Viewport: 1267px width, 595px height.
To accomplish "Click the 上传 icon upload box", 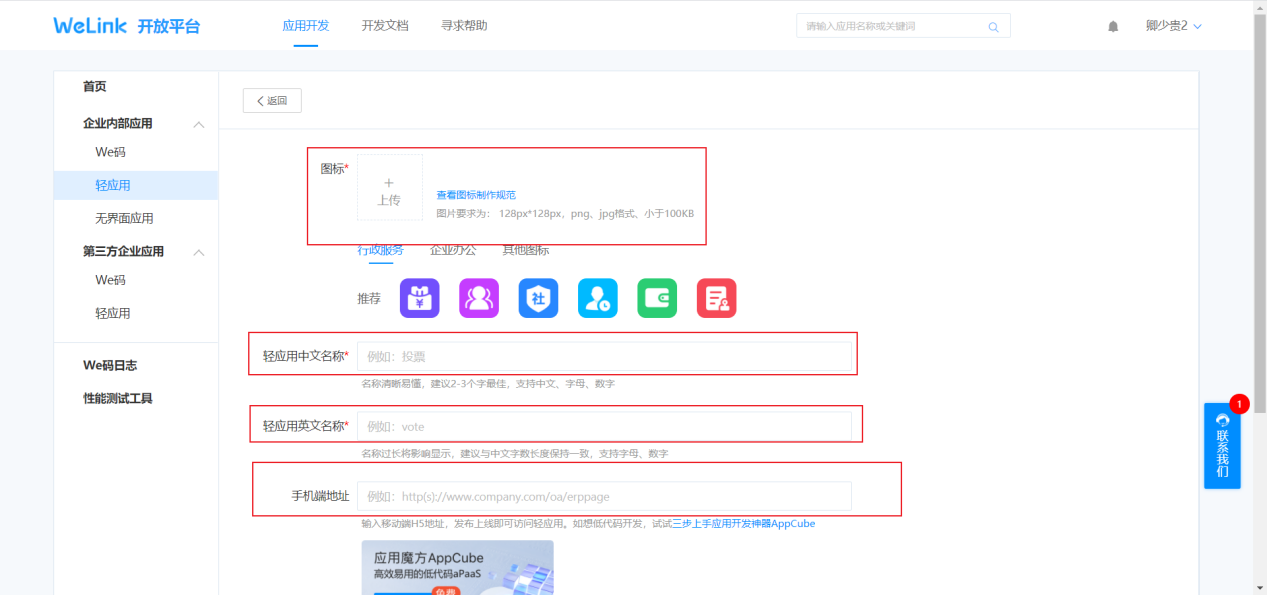I will click(389, 188).
